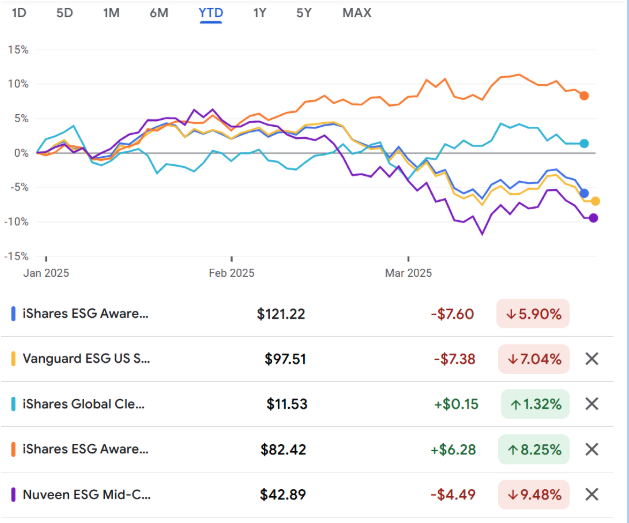Click the blue swatch beside iShares ESG Aware $121.22
Viewport: 629px width, 523px height.
tap(13, 314)
